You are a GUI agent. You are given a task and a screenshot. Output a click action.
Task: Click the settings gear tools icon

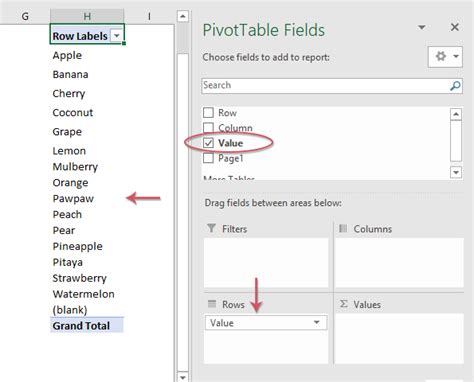(x=441, y=56)
